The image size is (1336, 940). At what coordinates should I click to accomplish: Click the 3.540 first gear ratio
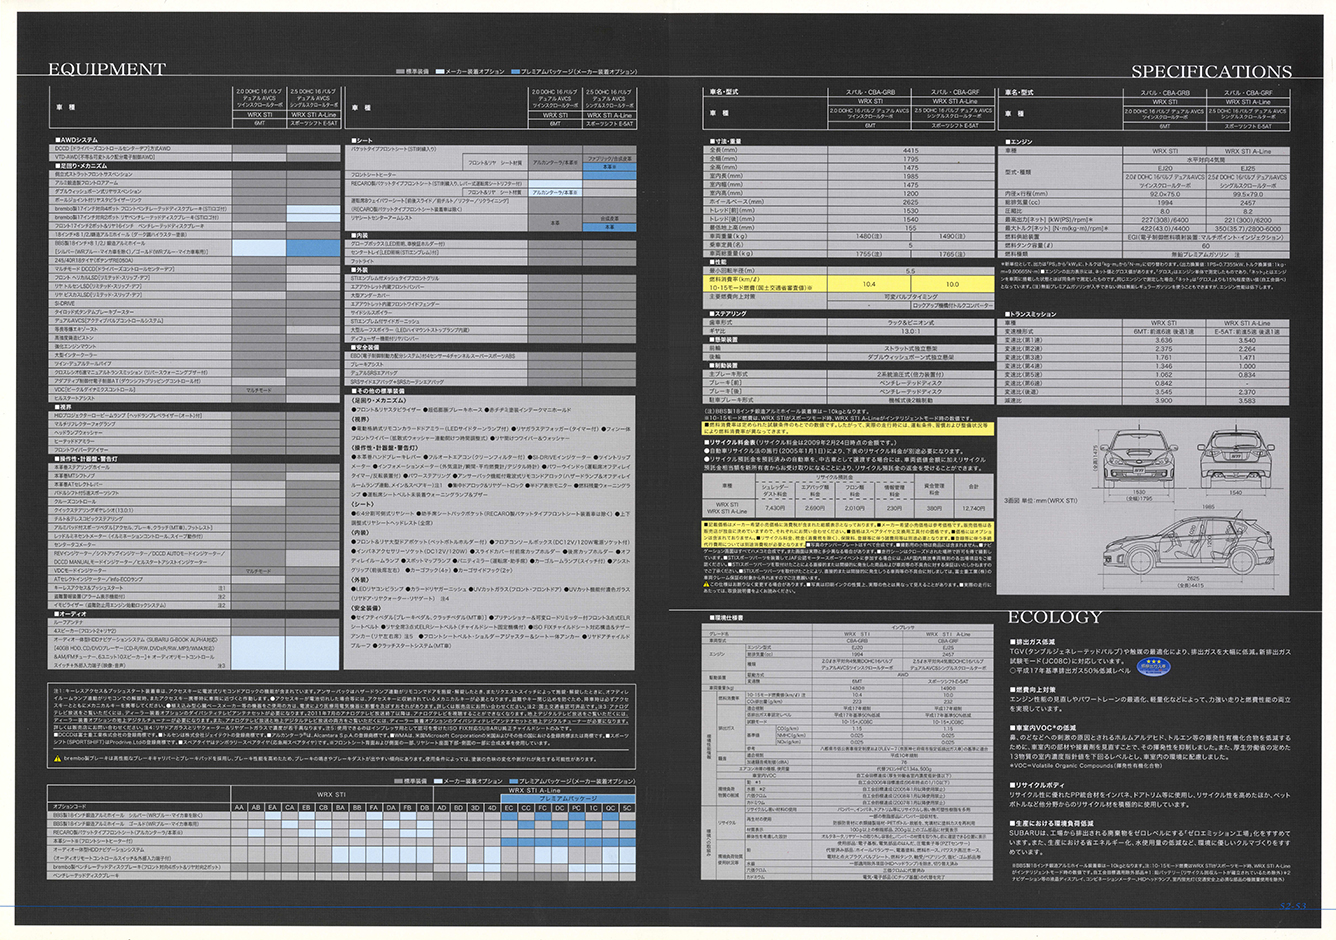click(1247, 340)
